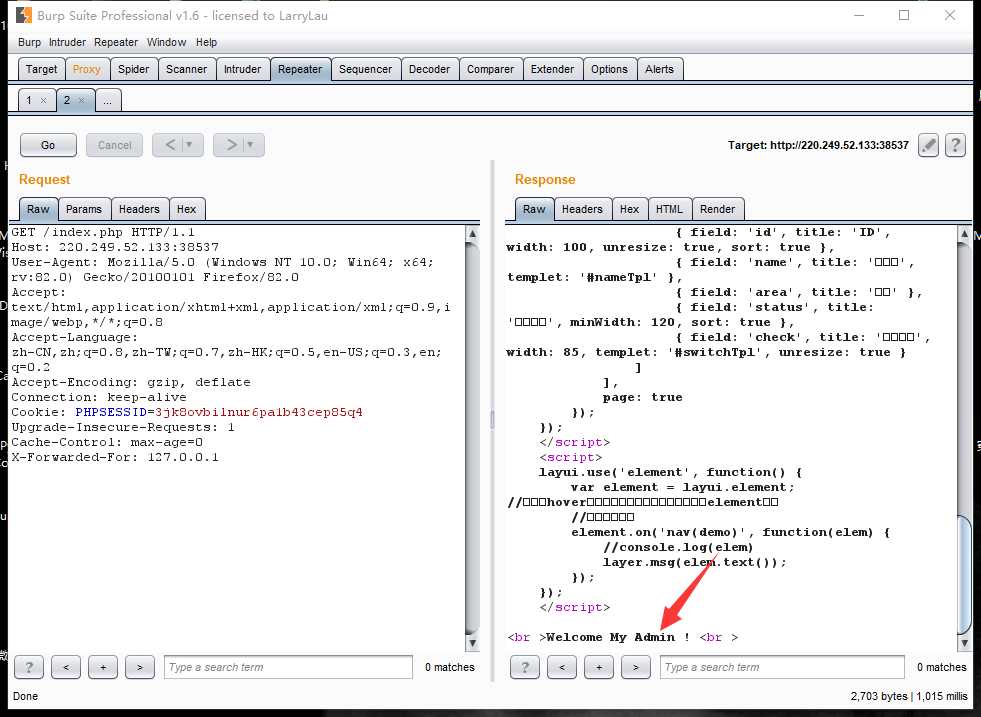Click the PHPSESSID cookie value
Screen dimensions: 981x717
tap(259, 412)
